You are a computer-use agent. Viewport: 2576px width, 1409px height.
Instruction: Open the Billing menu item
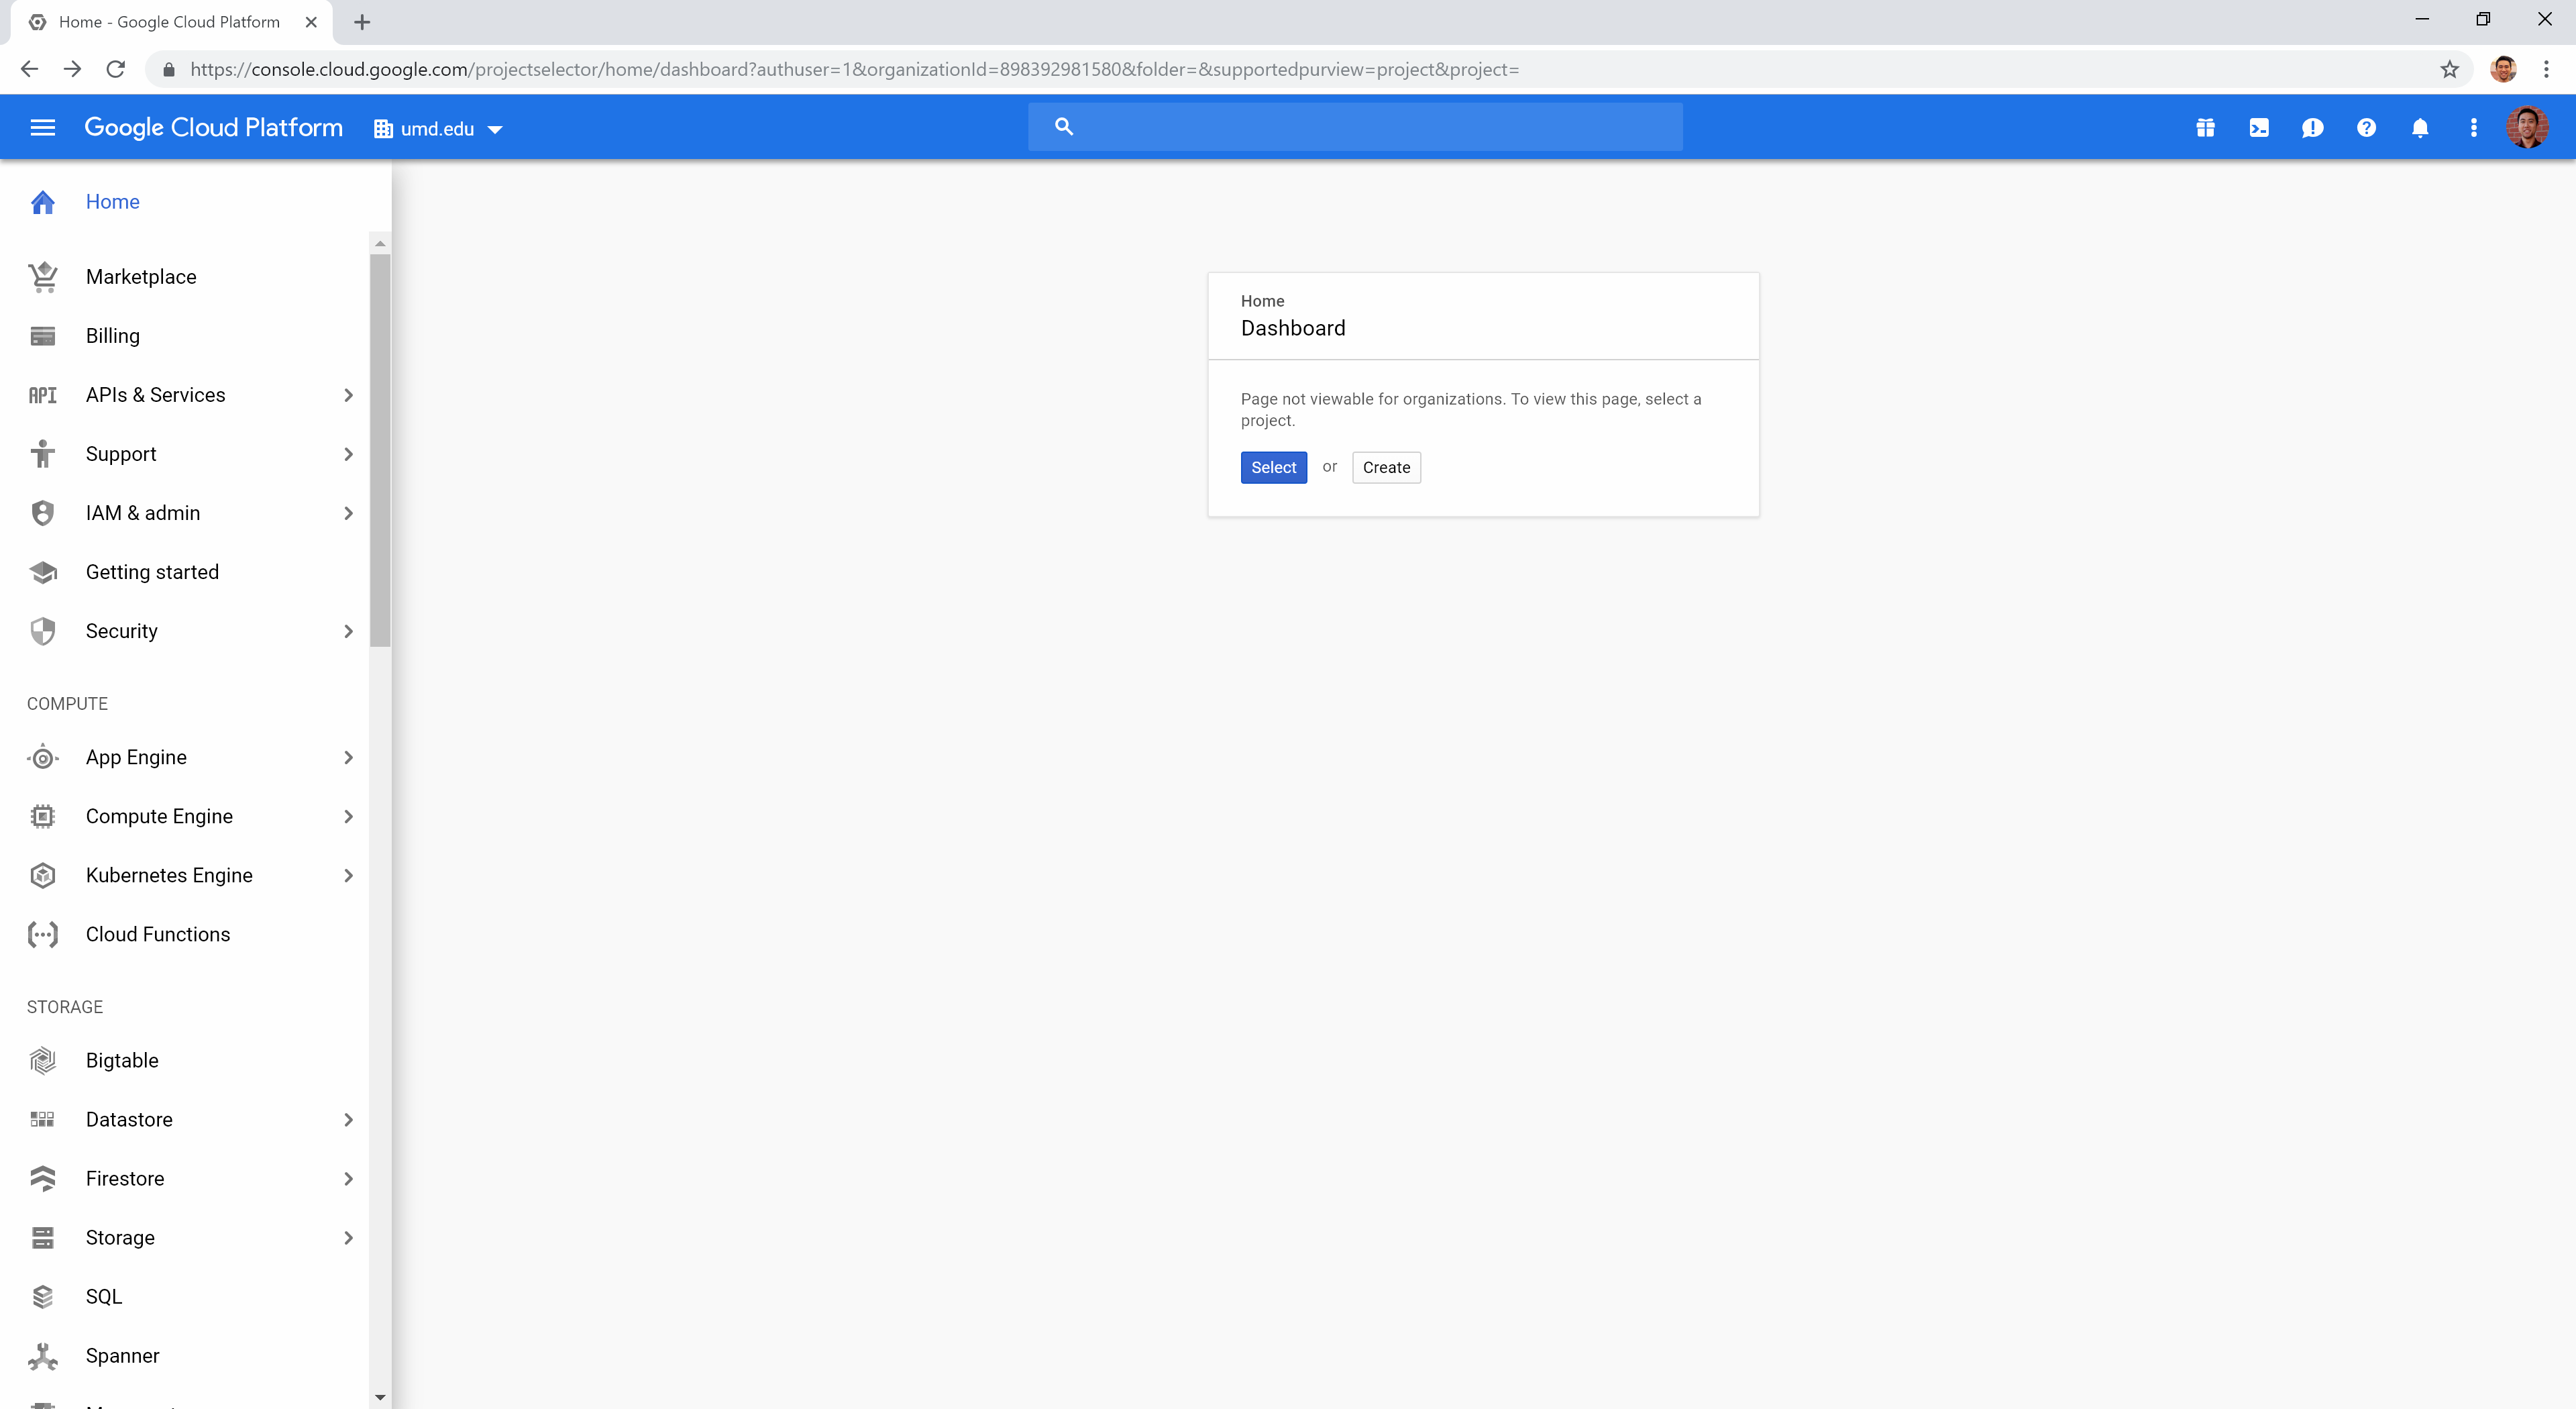pos(185,336)
